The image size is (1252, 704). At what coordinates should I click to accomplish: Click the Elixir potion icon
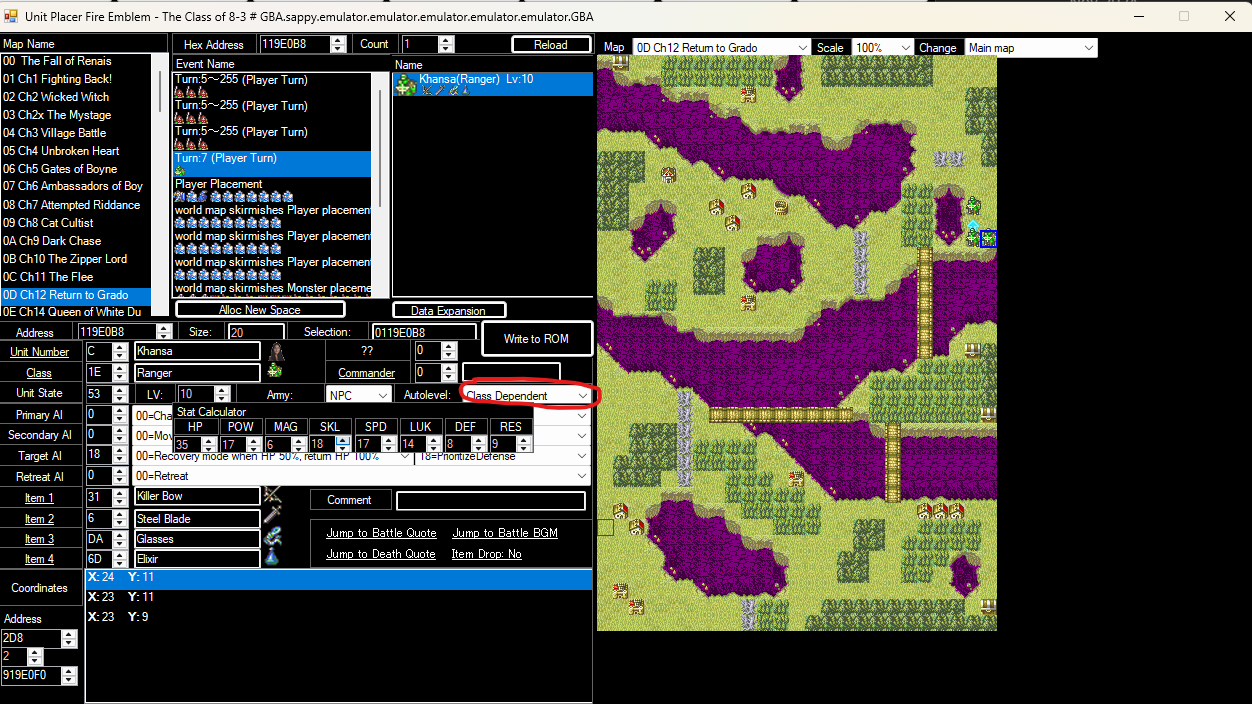(272, 558)
